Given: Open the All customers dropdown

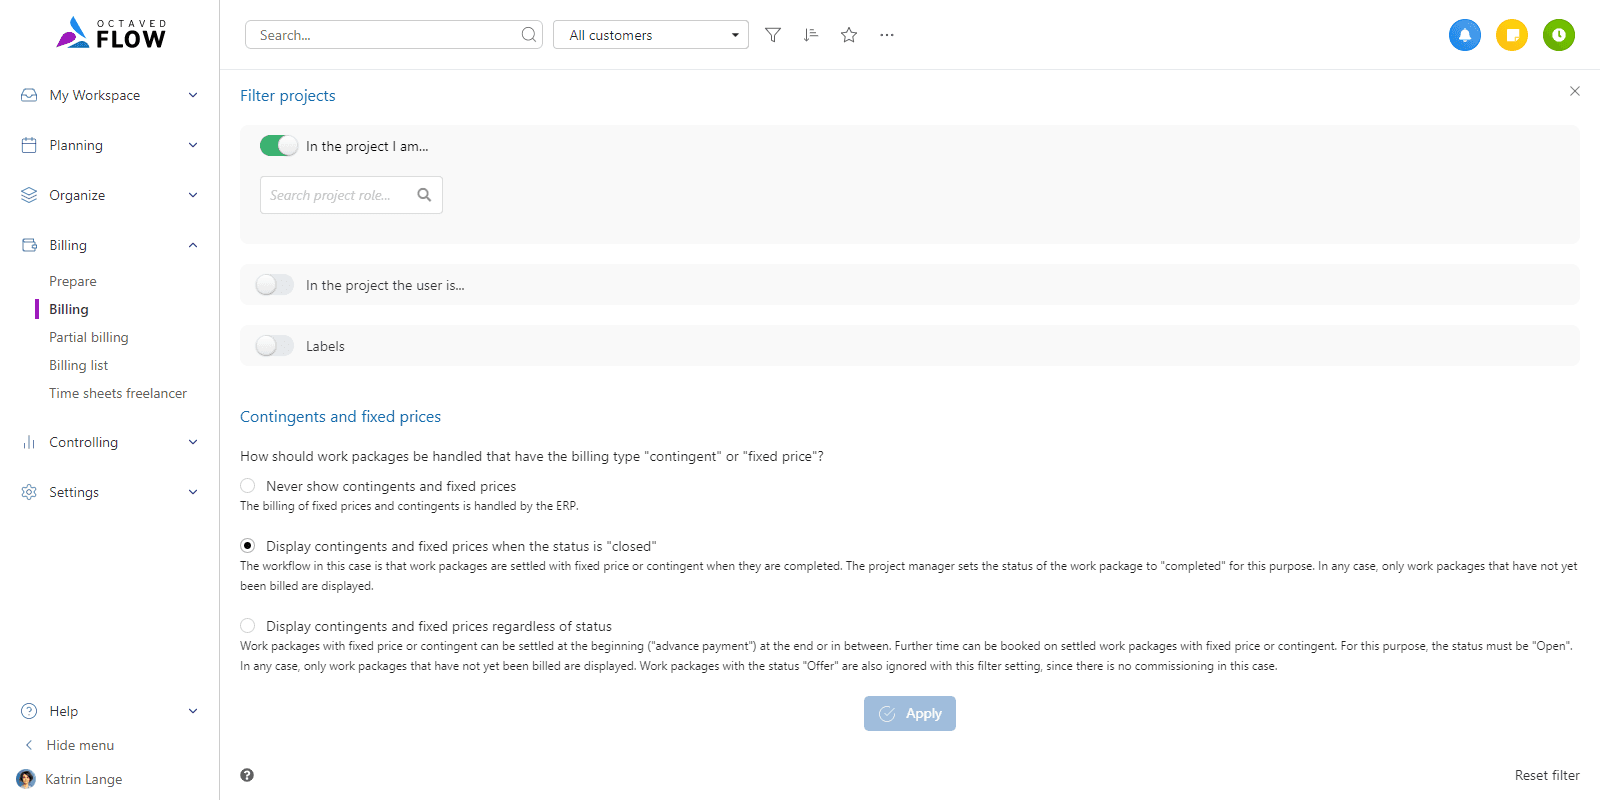Looking at the screenshot, I should click(650, 35).
